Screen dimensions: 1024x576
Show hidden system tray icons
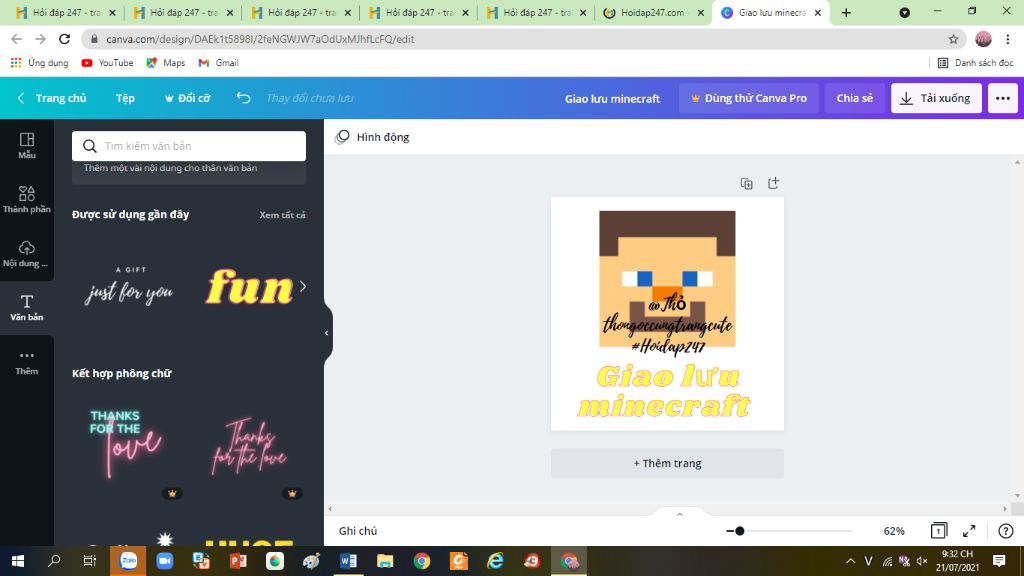click(850, 561)
